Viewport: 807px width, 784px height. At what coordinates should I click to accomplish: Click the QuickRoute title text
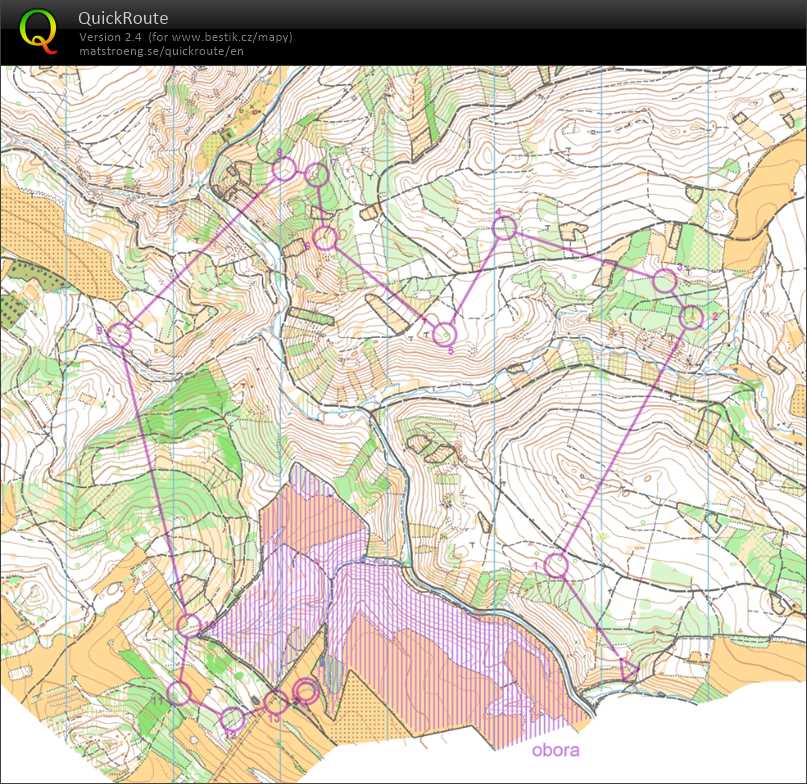pos(123,18)
